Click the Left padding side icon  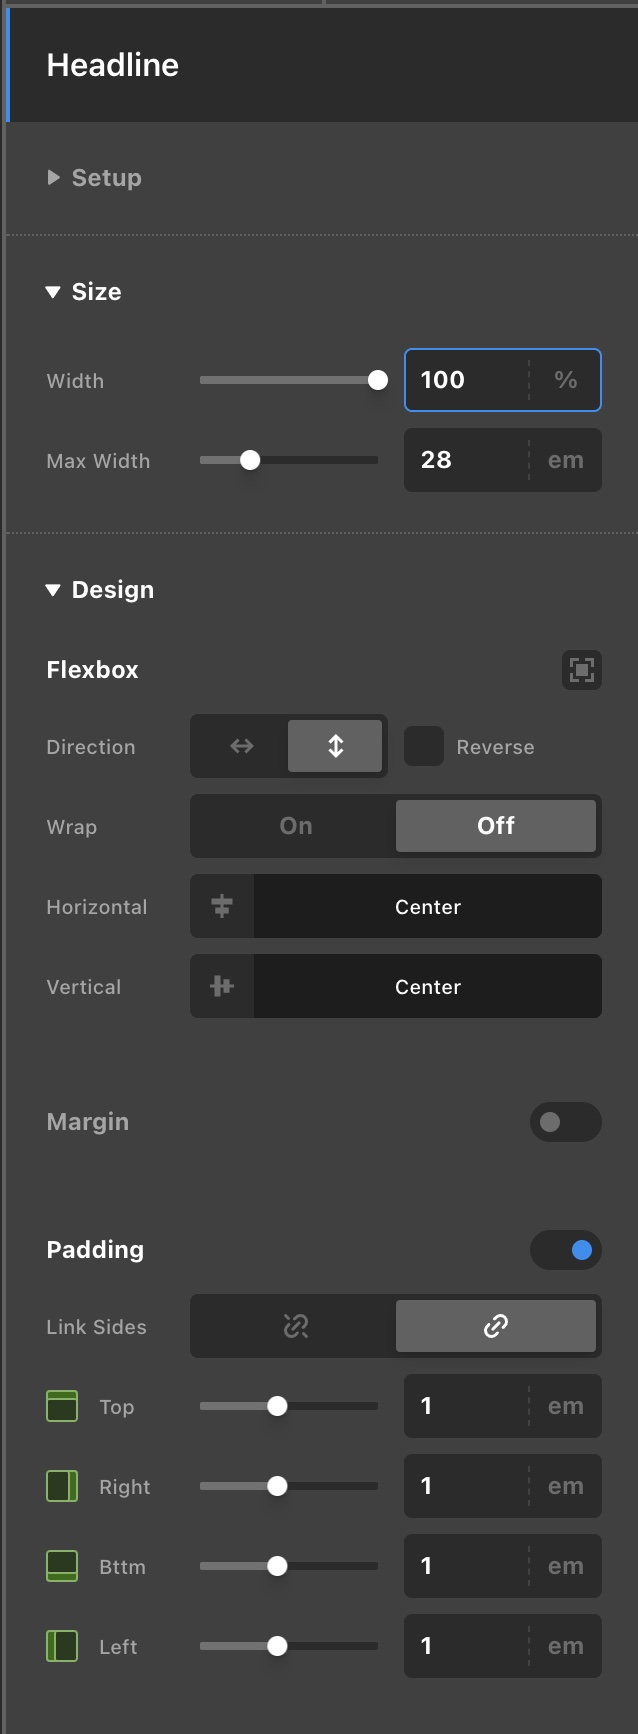pyautogui.click(x=62, y=1646)
